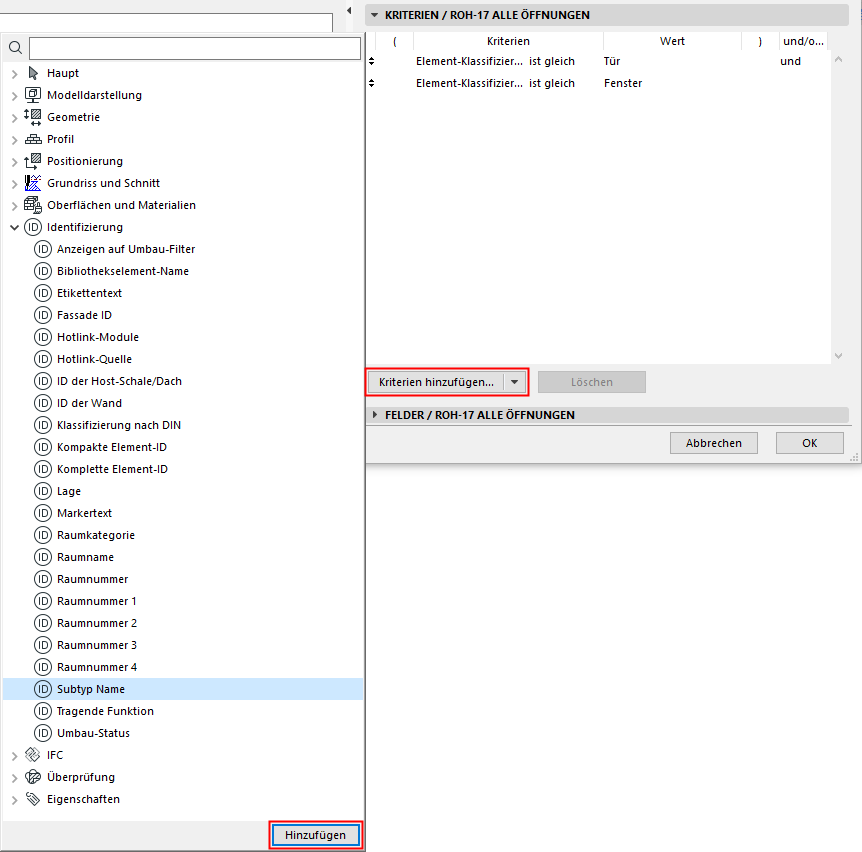Expand the FELDER panel section
862x852 pixels.
pyautogui.click(x=375, y=414)
